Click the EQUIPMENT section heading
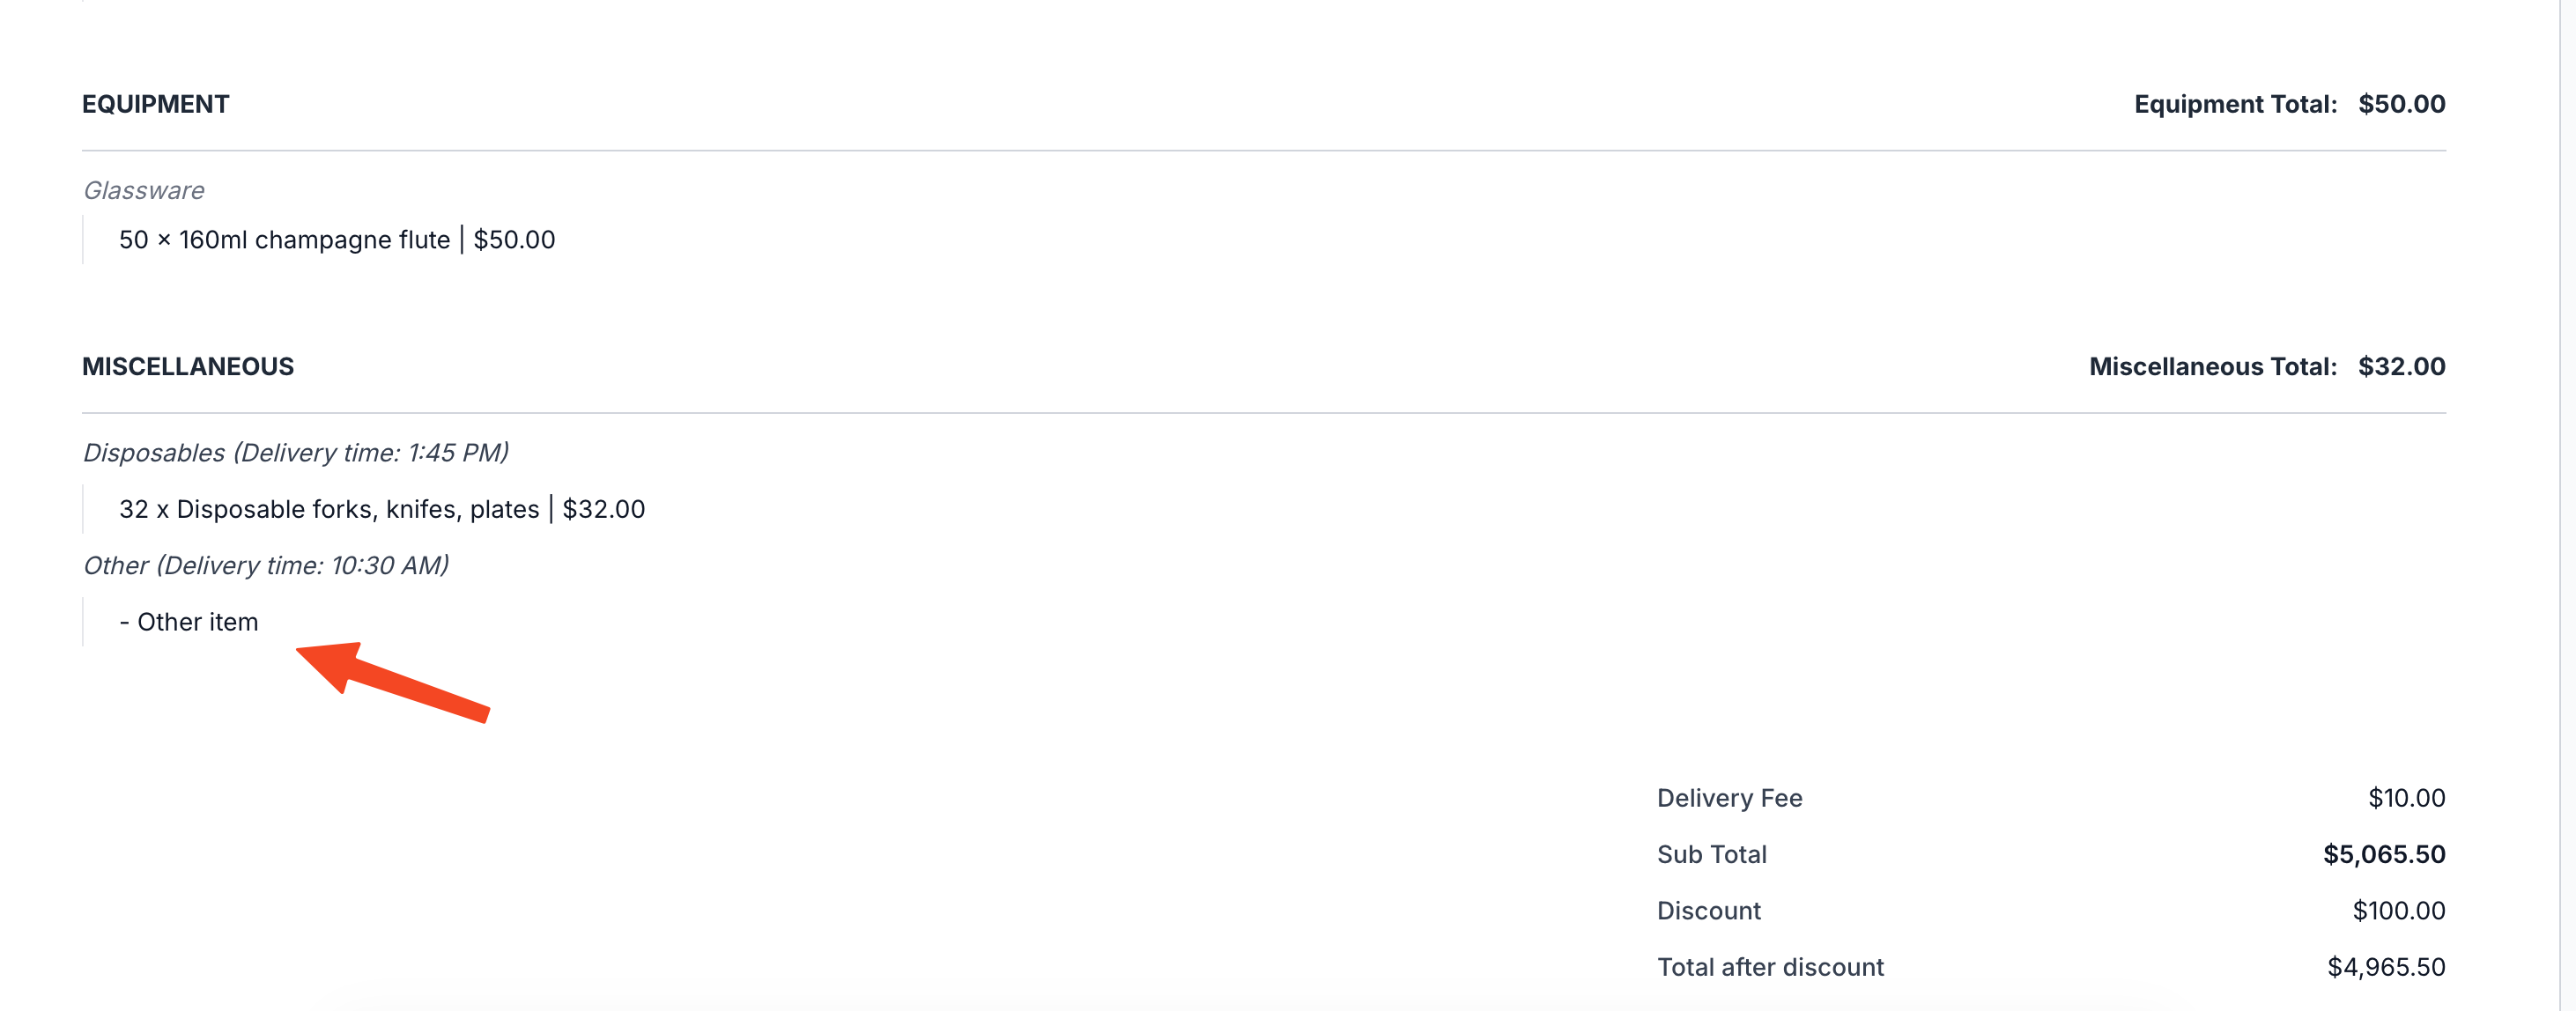 point(155,104)
